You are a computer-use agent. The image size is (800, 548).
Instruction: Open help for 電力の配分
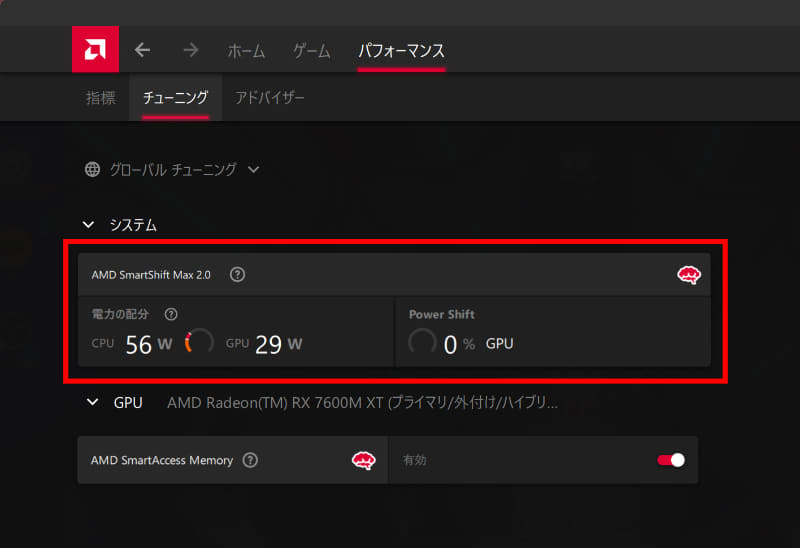171,314
